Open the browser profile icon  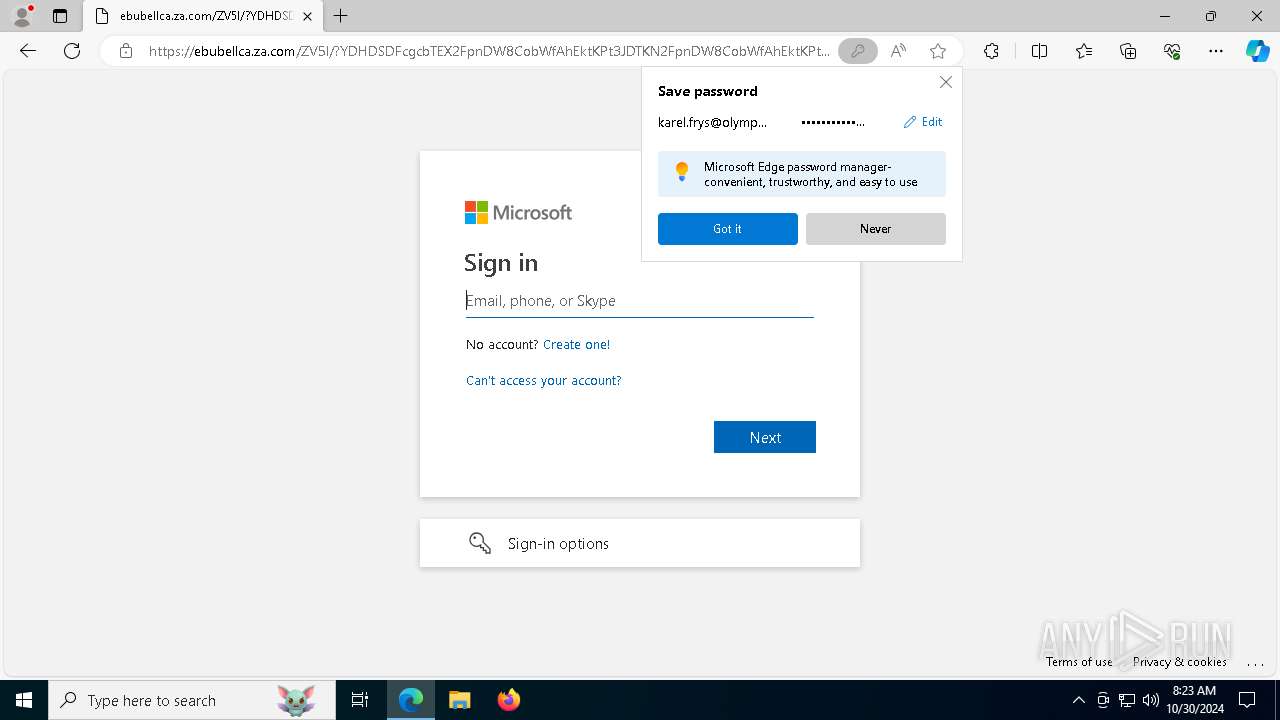pos(21,16)
